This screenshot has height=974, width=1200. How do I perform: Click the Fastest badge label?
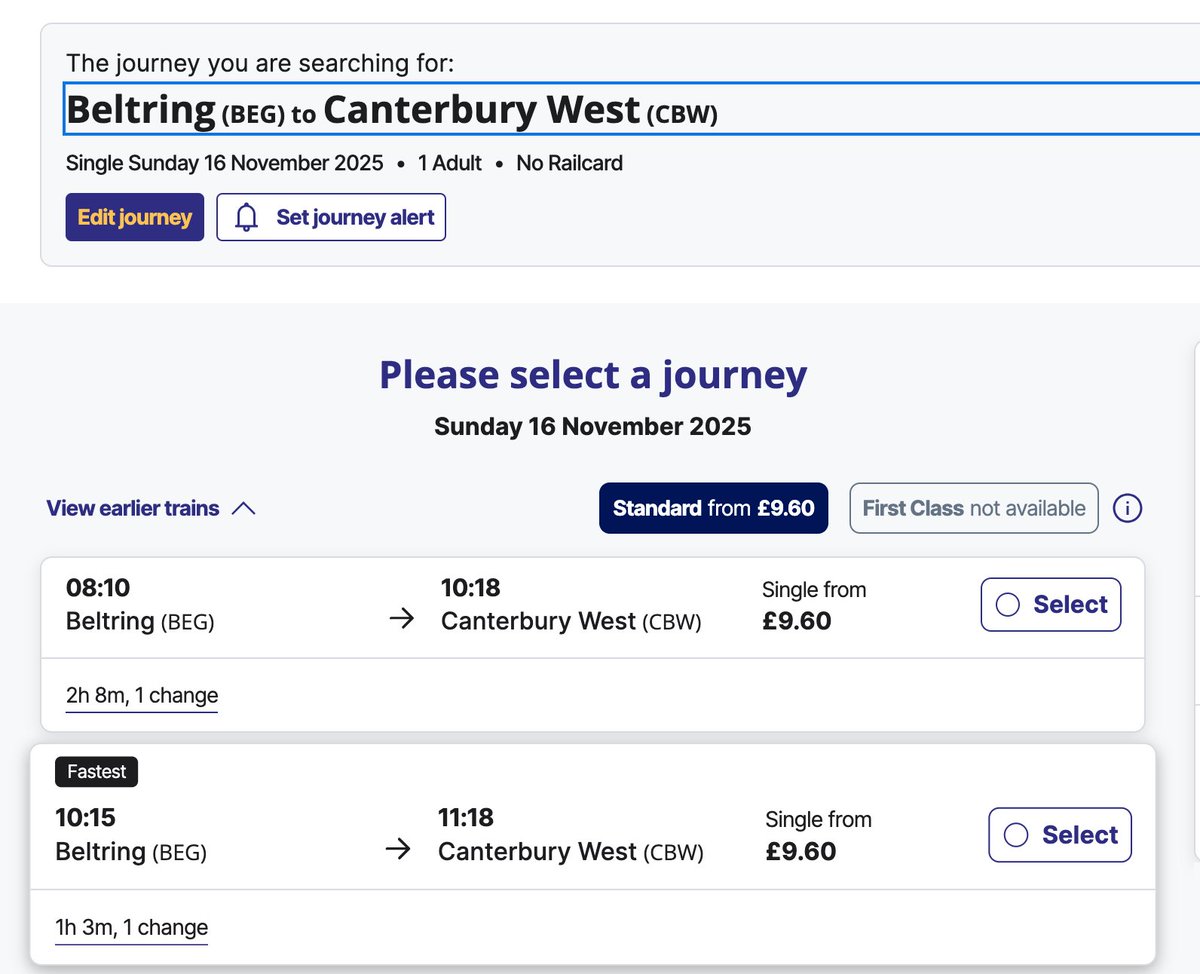[97, 772]
